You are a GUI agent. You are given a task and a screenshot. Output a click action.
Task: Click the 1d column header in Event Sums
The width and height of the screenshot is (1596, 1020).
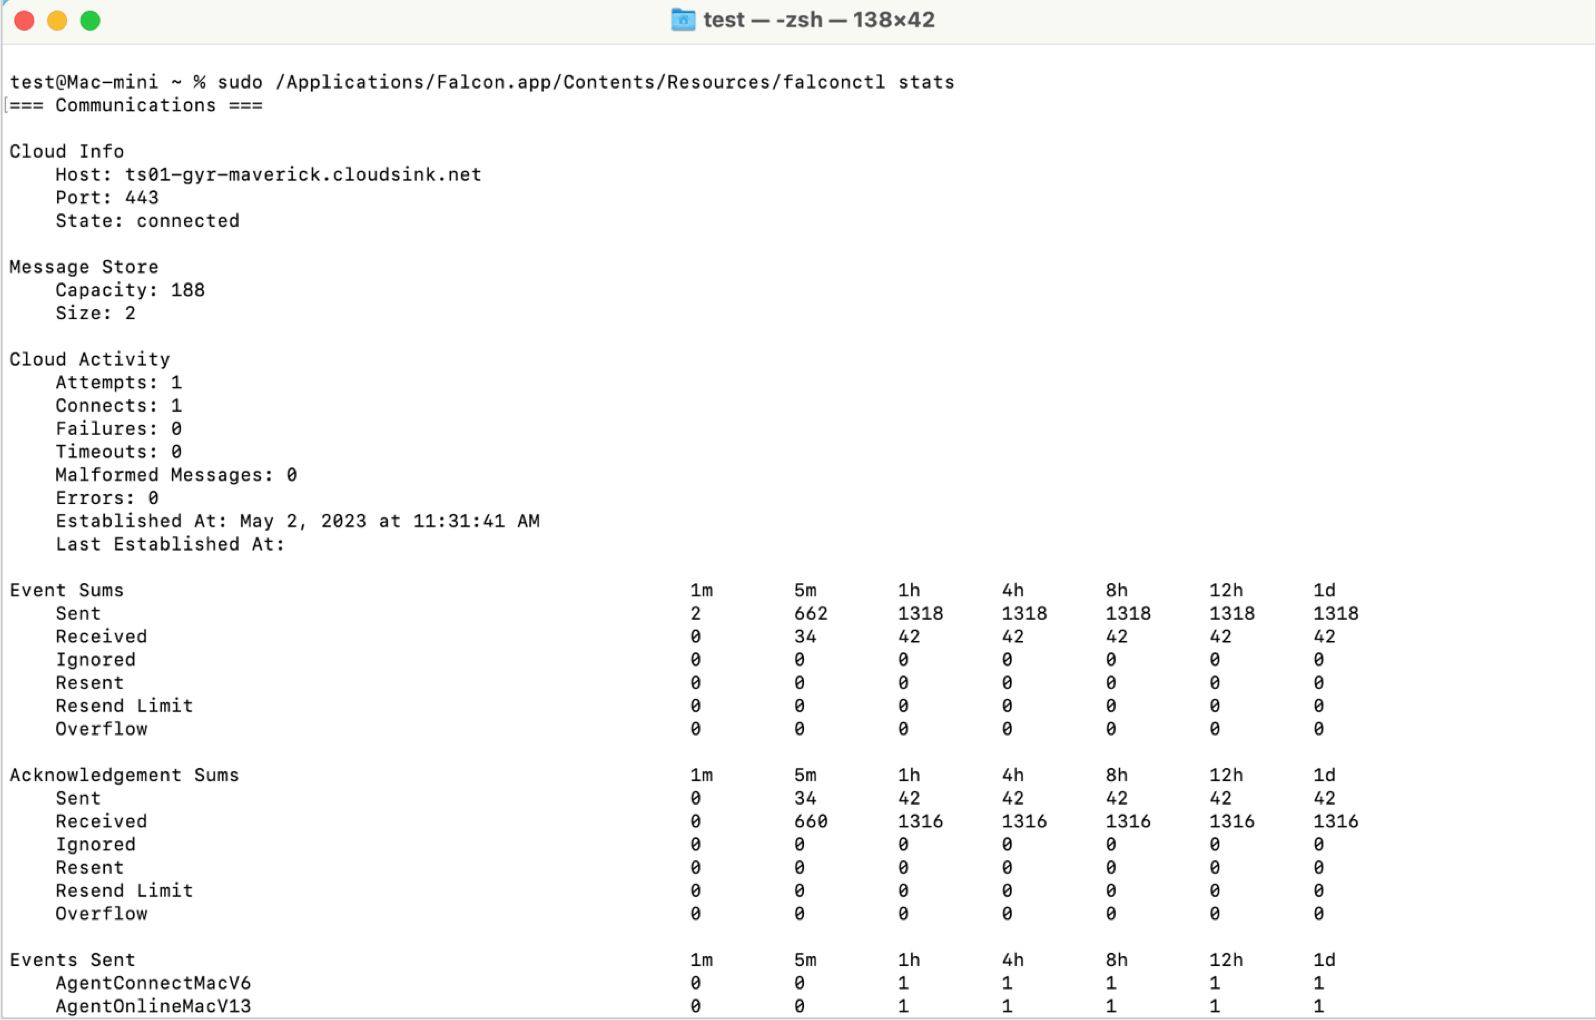click(1324, 590)
